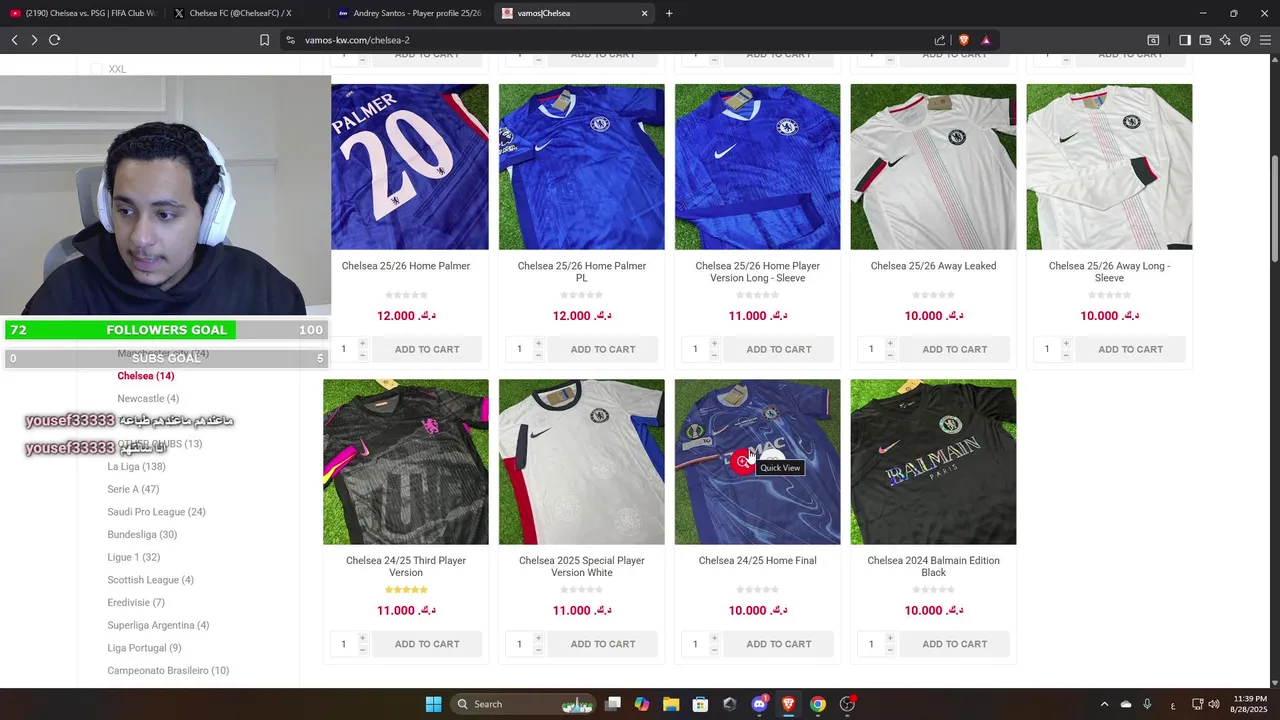This screenshot has height=720, width=1280.
Task: Switch to the Andrey Santos player profile tab
Action: 410,13
